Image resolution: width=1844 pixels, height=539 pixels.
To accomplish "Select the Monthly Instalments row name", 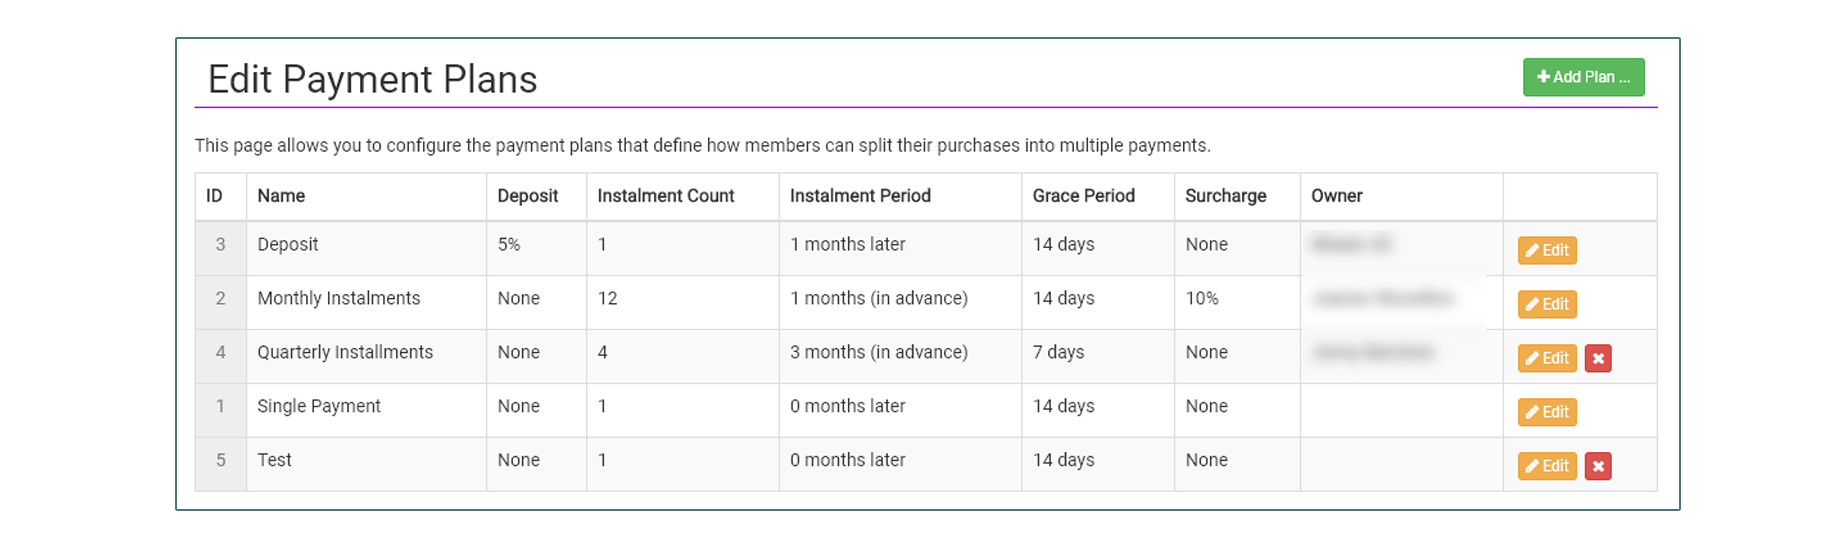I will 338,298.
